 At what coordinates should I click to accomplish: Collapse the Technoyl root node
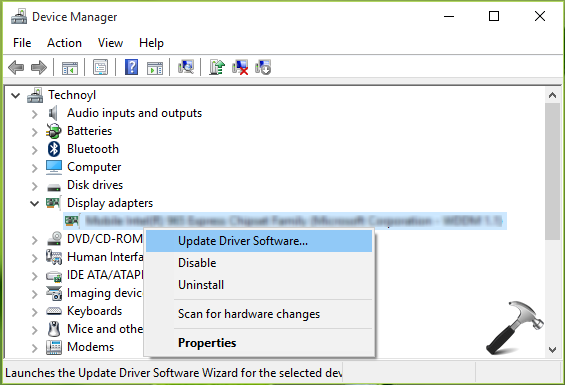point(15,96)
